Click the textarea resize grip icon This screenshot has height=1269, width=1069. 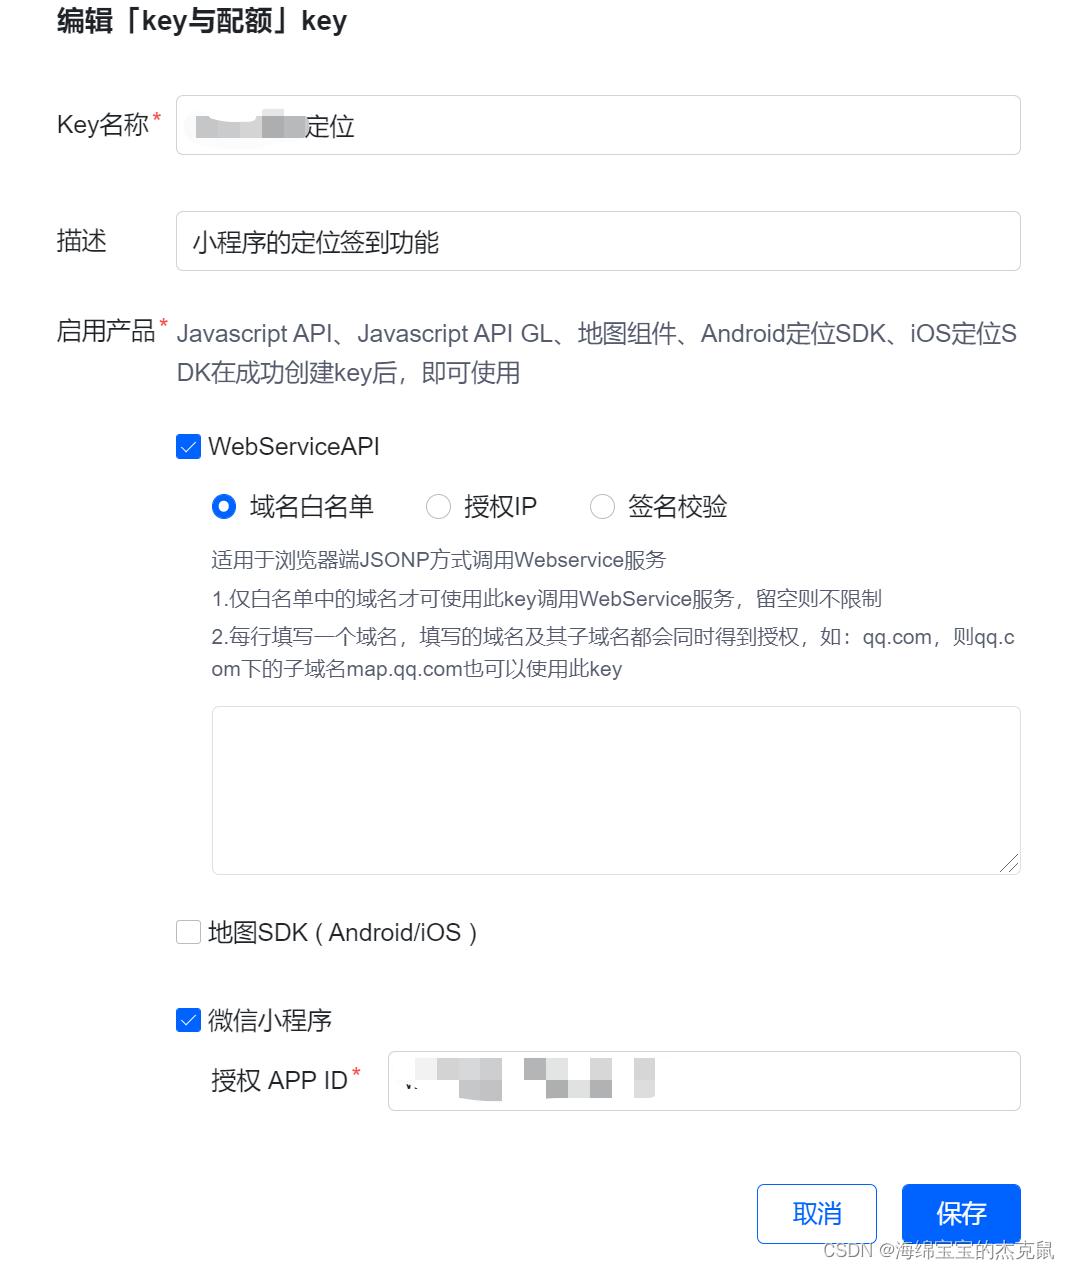click(1009, 863)
